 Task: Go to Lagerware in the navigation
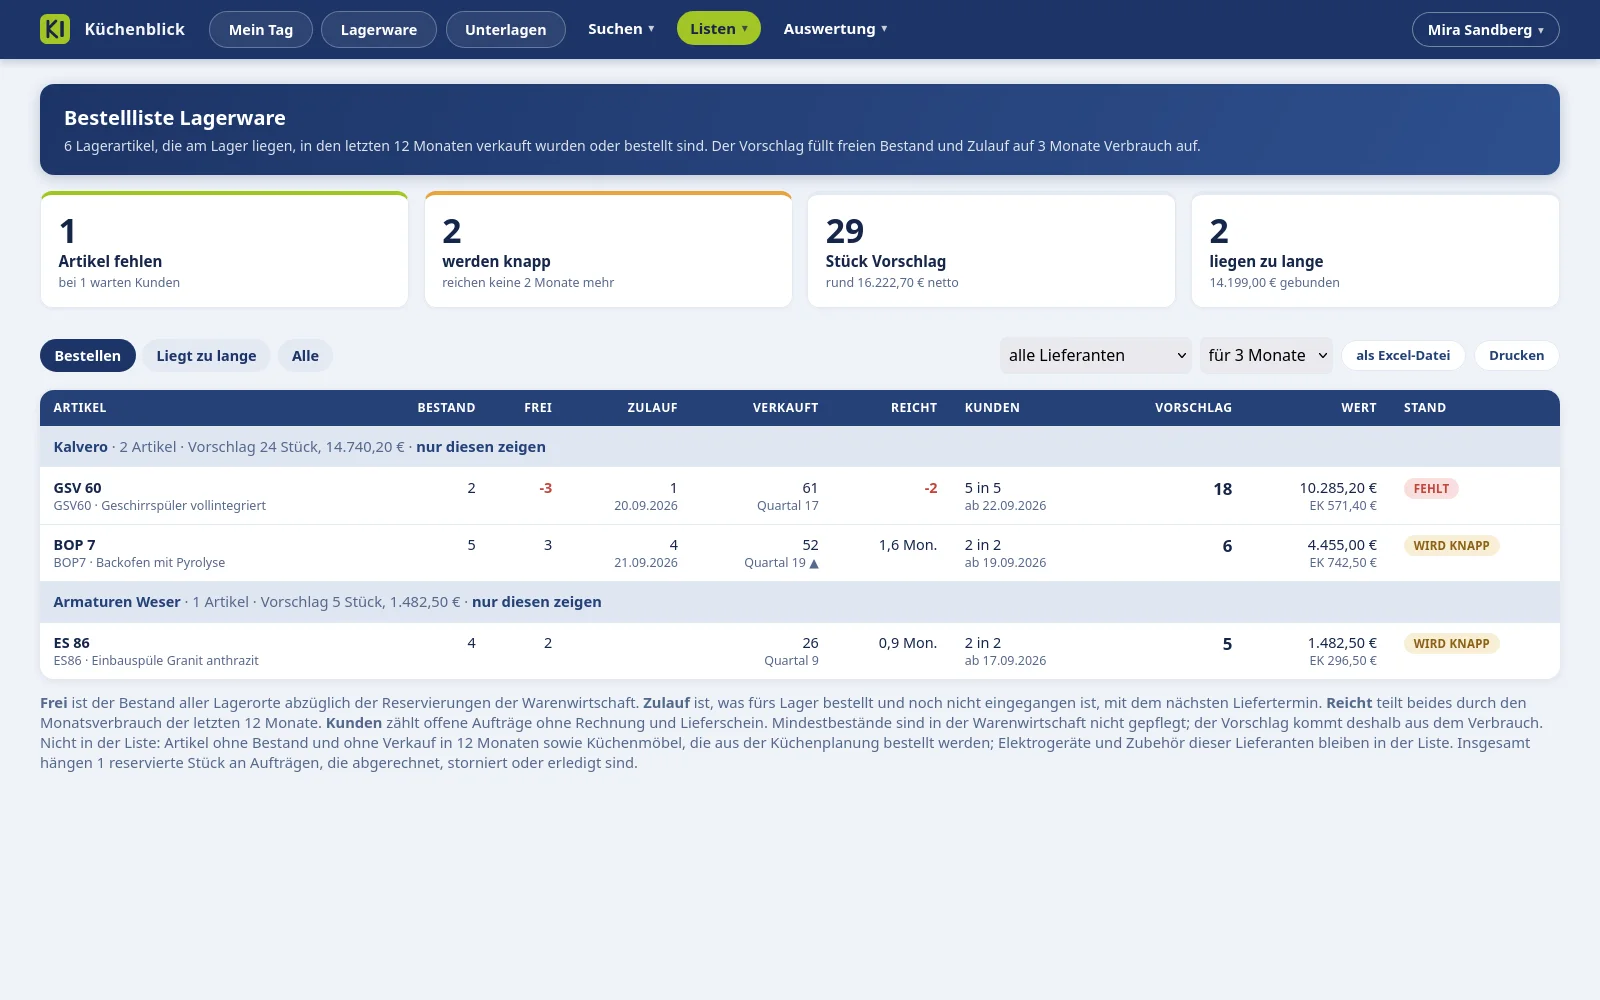coord(379,29)
